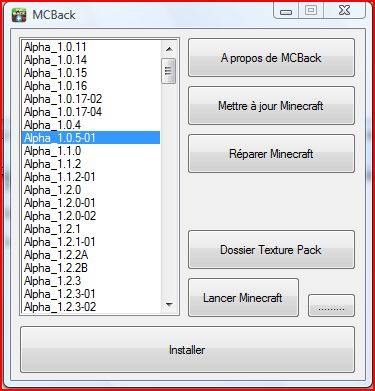Click 'Mettre à jour Minecraft' button
The image size is (375, 391).
(x=271, y=106)
